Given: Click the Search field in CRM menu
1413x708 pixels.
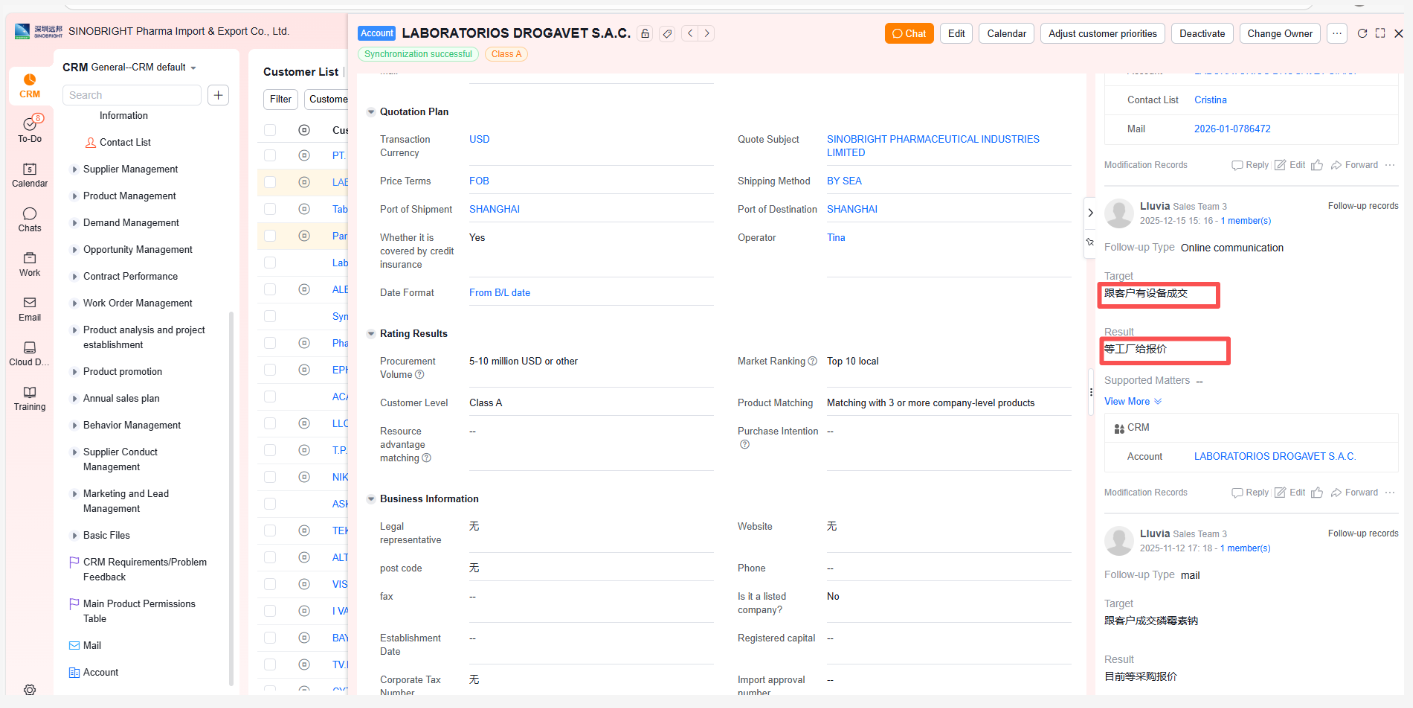Looking at the screenshot, I should point(132,95).
